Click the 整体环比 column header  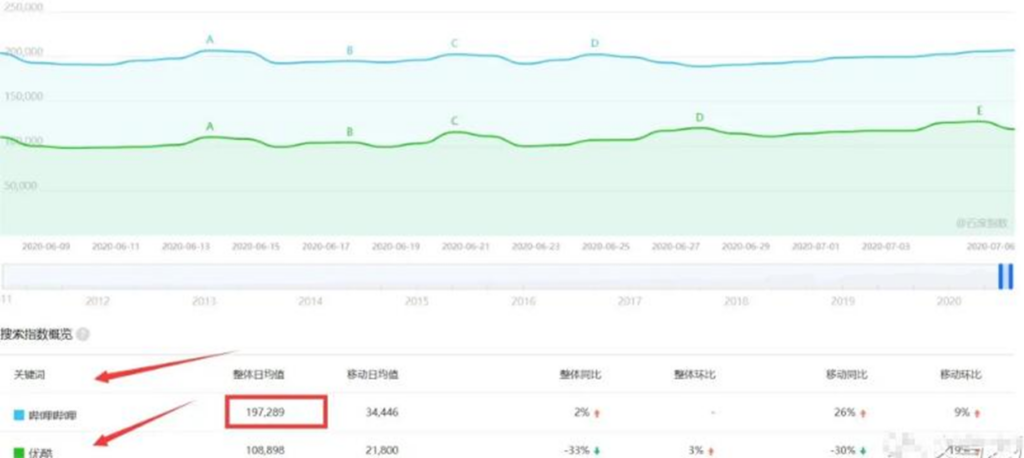point(695,375)
